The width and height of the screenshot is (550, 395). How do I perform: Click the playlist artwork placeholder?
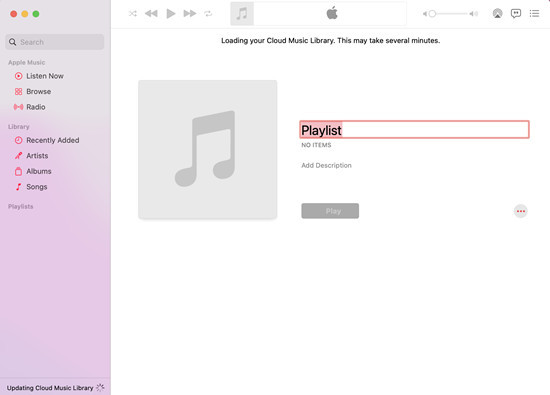coord(208,149)
